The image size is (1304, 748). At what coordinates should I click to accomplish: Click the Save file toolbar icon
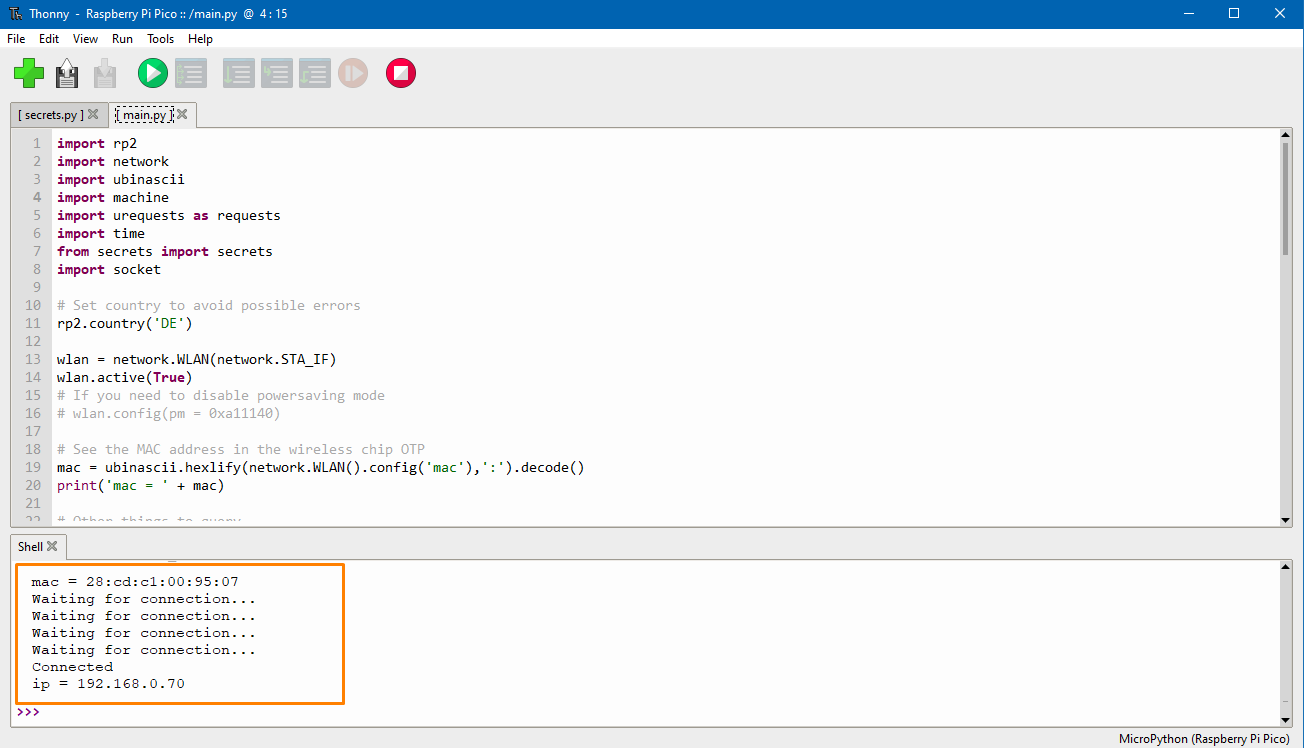tap(105, 73)
